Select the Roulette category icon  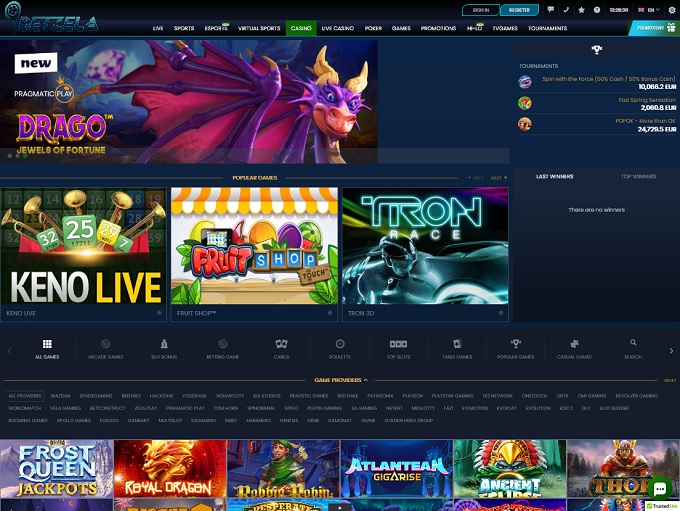[340, 347]
